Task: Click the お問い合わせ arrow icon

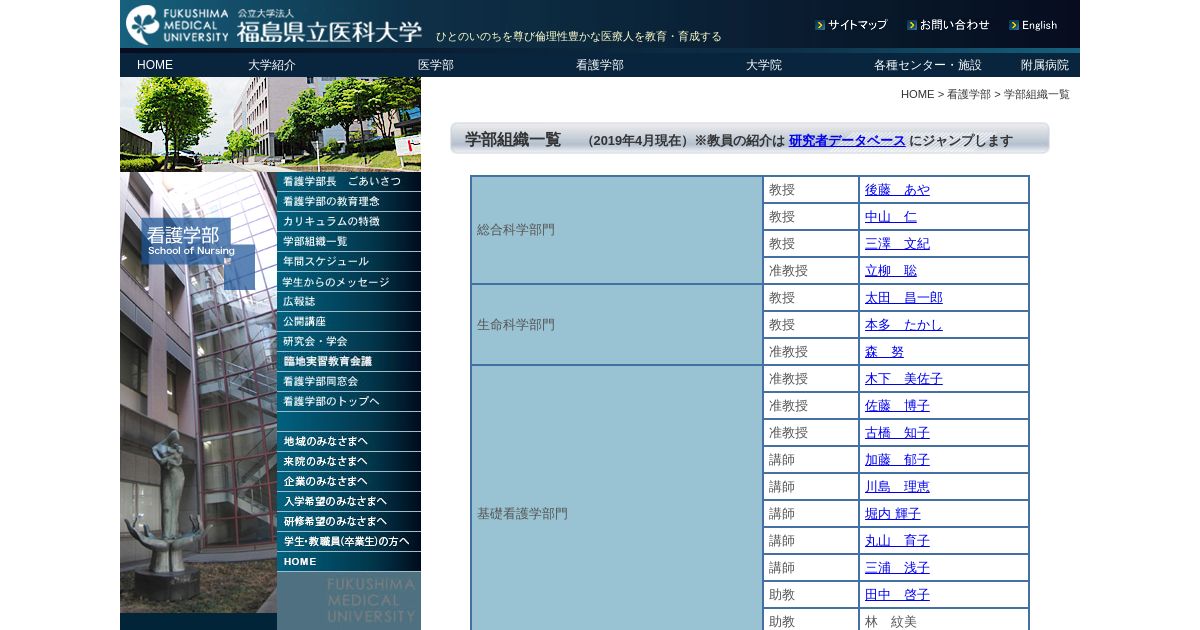Action: 912,25
